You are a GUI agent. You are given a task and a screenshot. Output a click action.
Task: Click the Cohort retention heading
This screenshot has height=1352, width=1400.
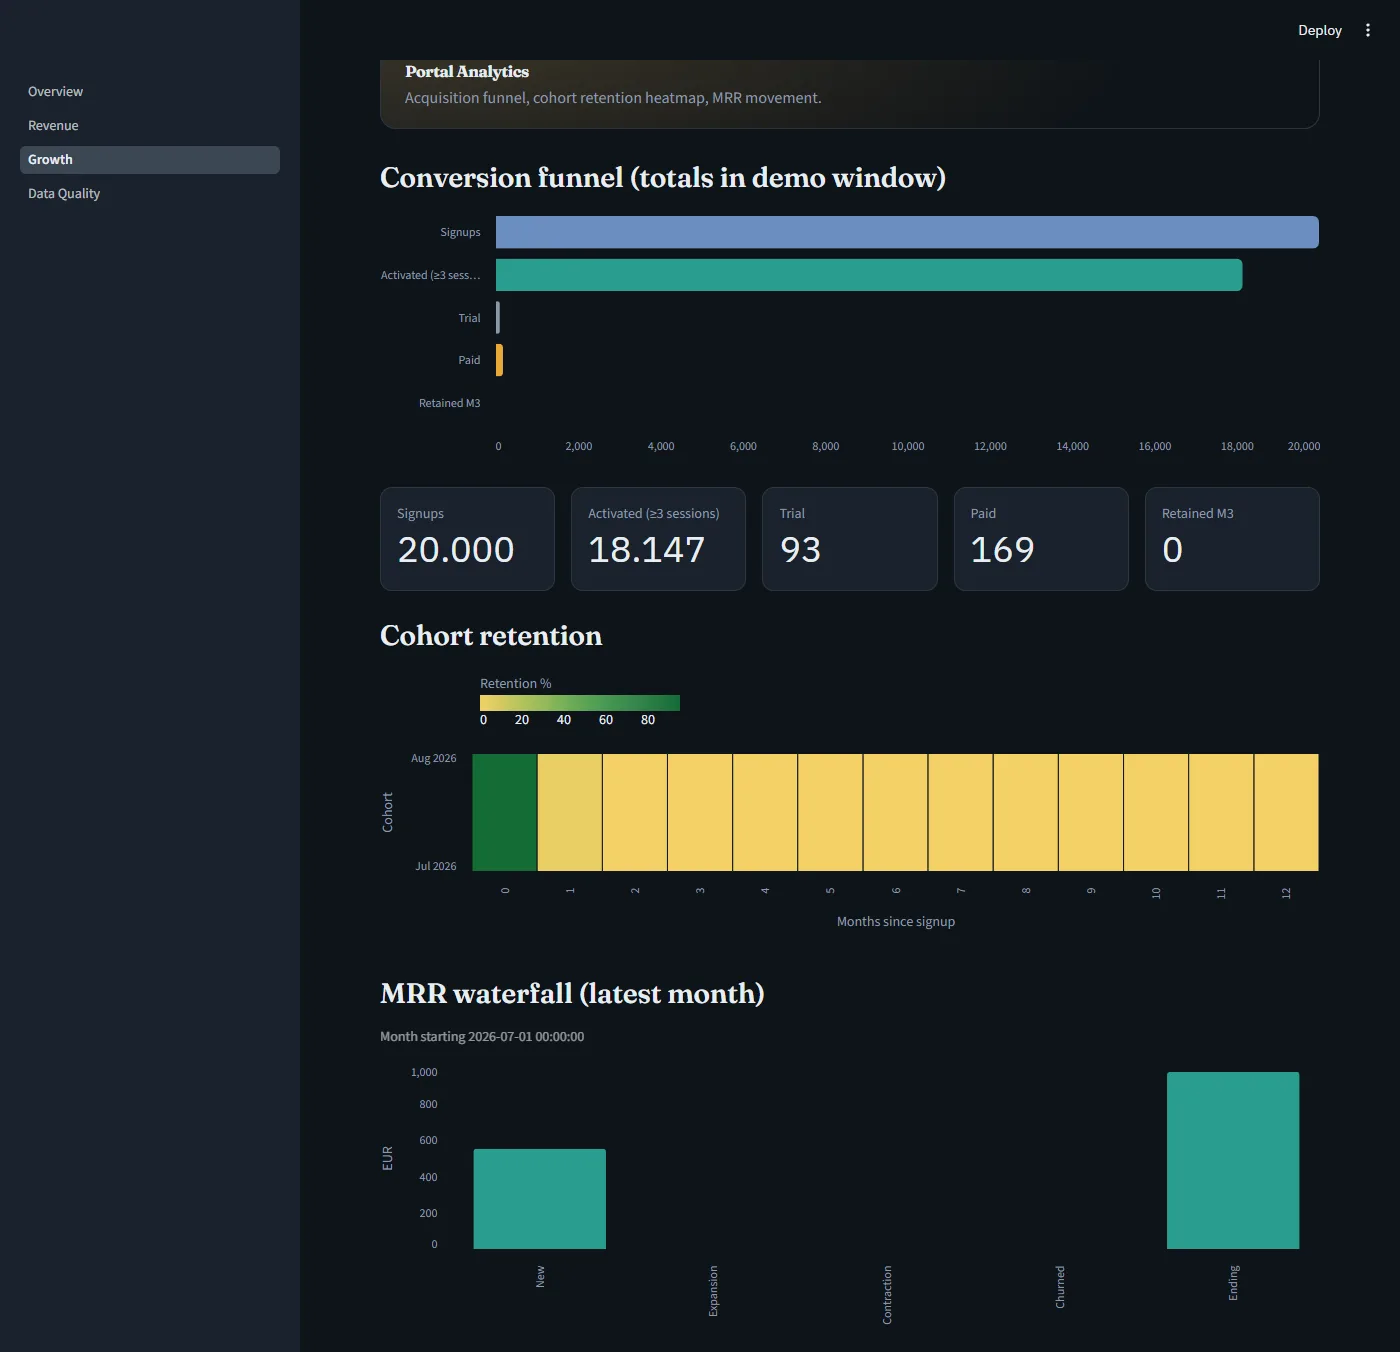491,636
